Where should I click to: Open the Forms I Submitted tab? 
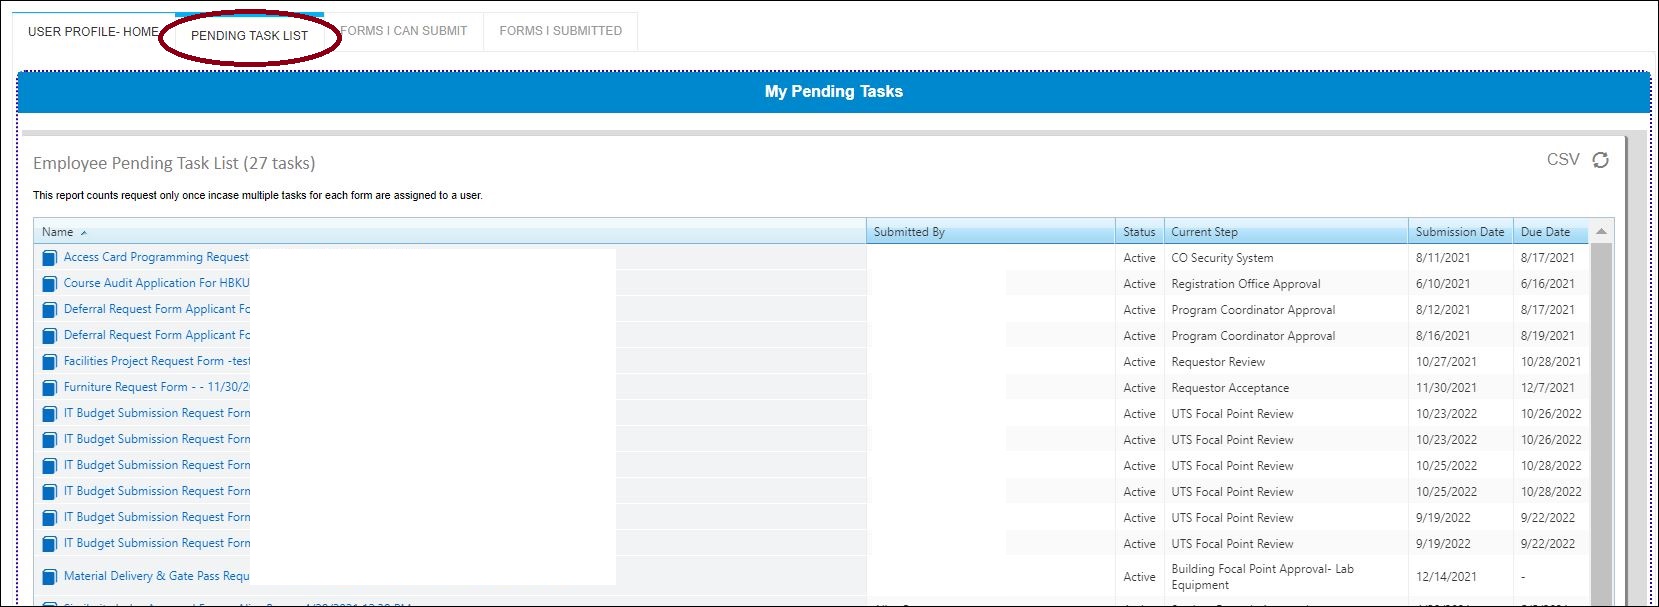(560, 31)
